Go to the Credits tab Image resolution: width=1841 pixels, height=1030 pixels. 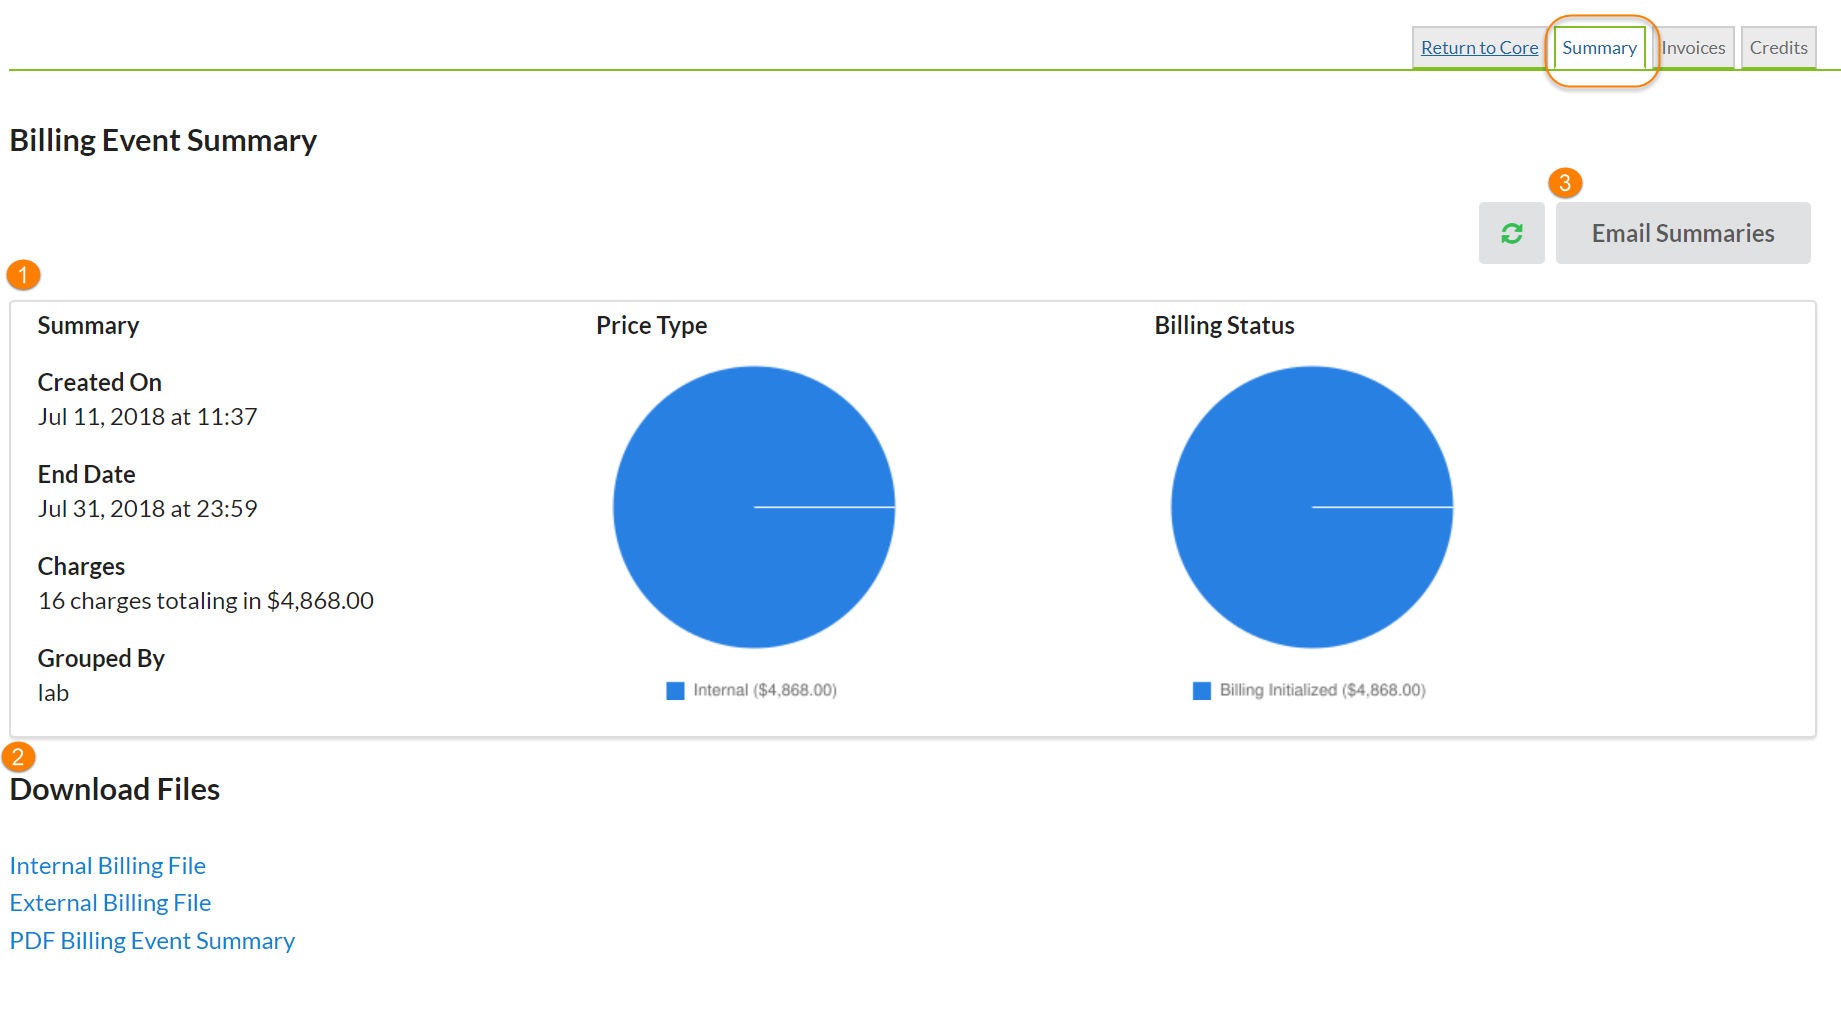tap(1778, 48)
